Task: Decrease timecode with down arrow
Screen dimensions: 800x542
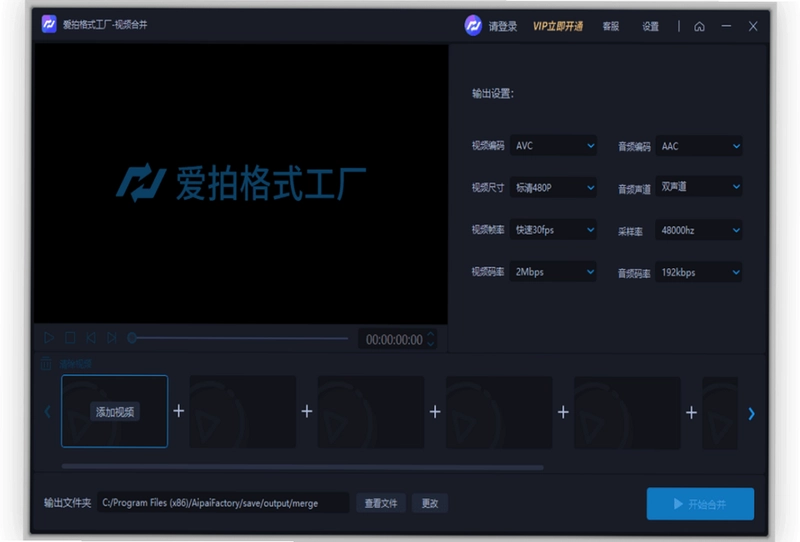Action: point(431,344)
